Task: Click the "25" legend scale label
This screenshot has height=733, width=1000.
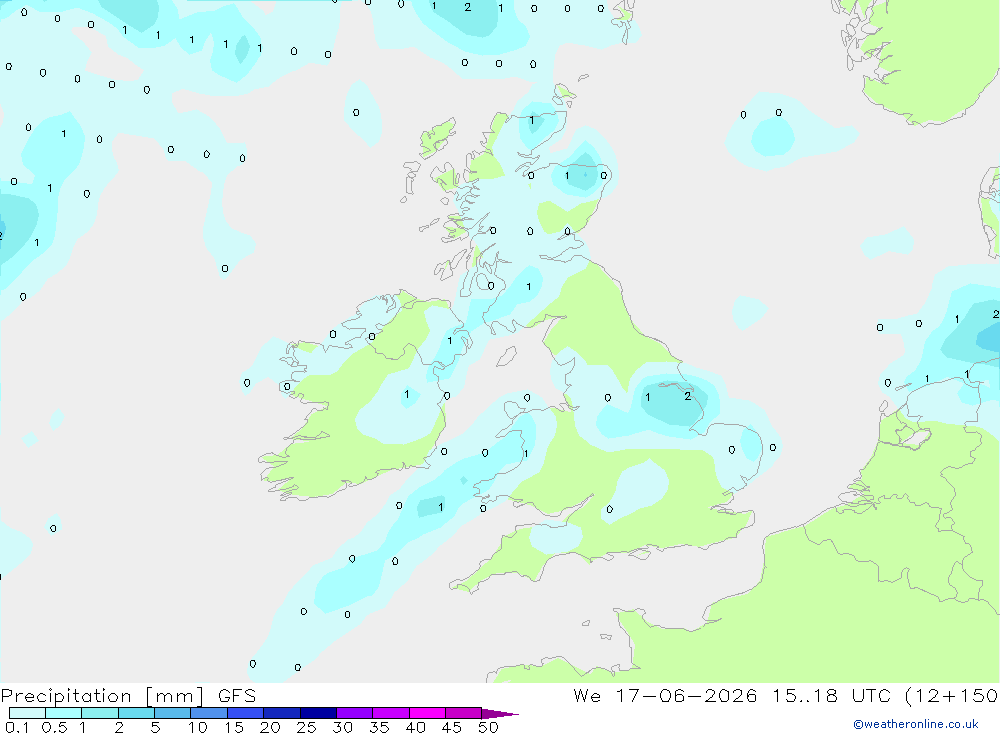Action: click(x=307, y=727)
